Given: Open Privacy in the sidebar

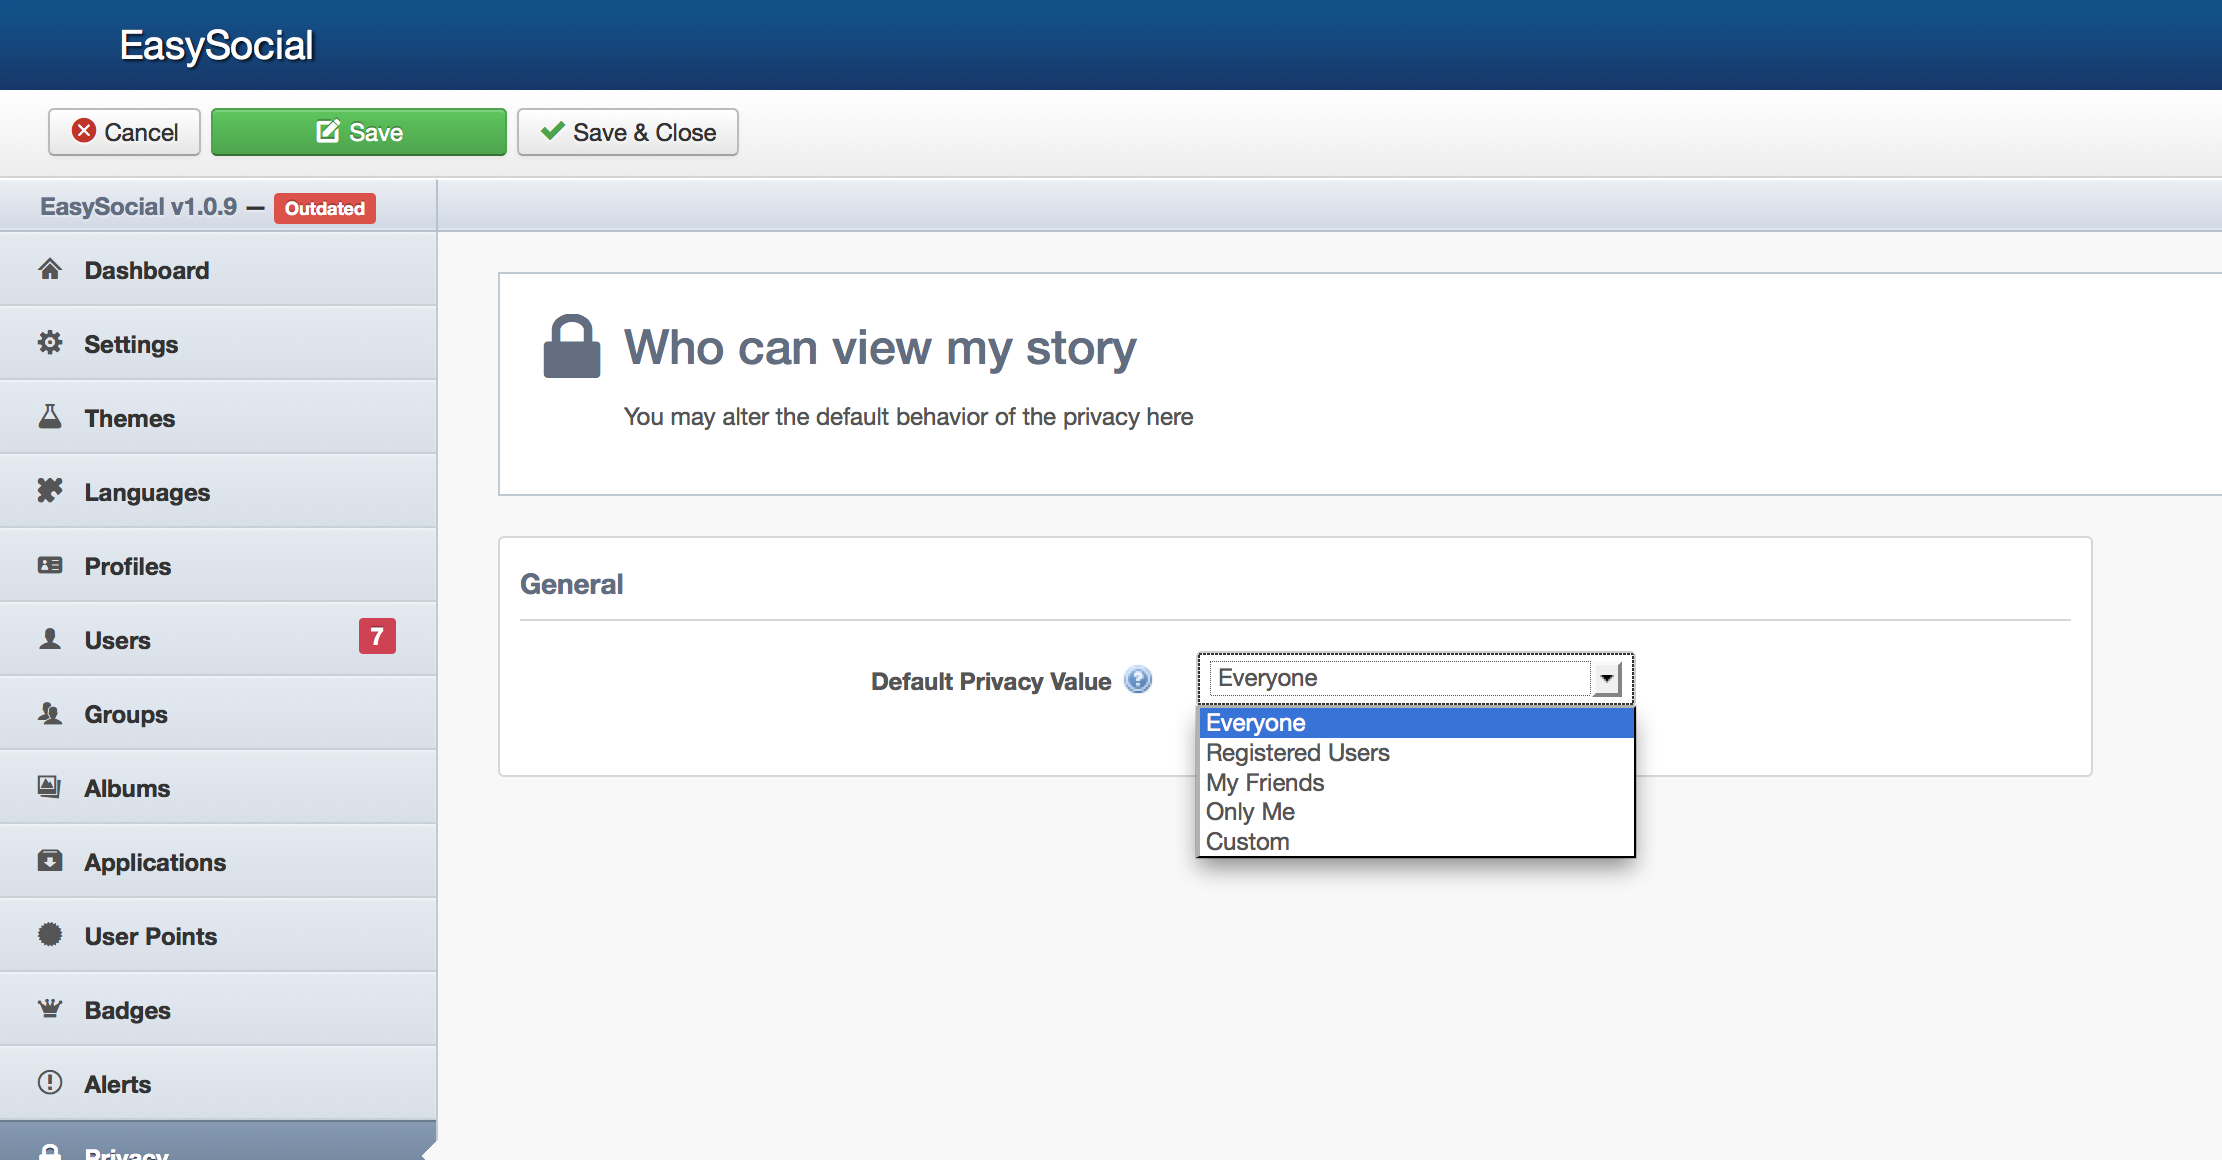Looking at the screenshot, I should tap(218, 1142).
